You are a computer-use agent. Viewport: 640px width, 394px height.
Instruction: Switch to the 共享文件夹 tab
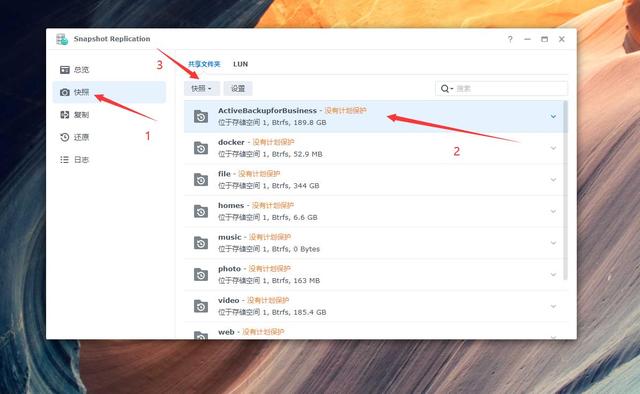[204, 64]
